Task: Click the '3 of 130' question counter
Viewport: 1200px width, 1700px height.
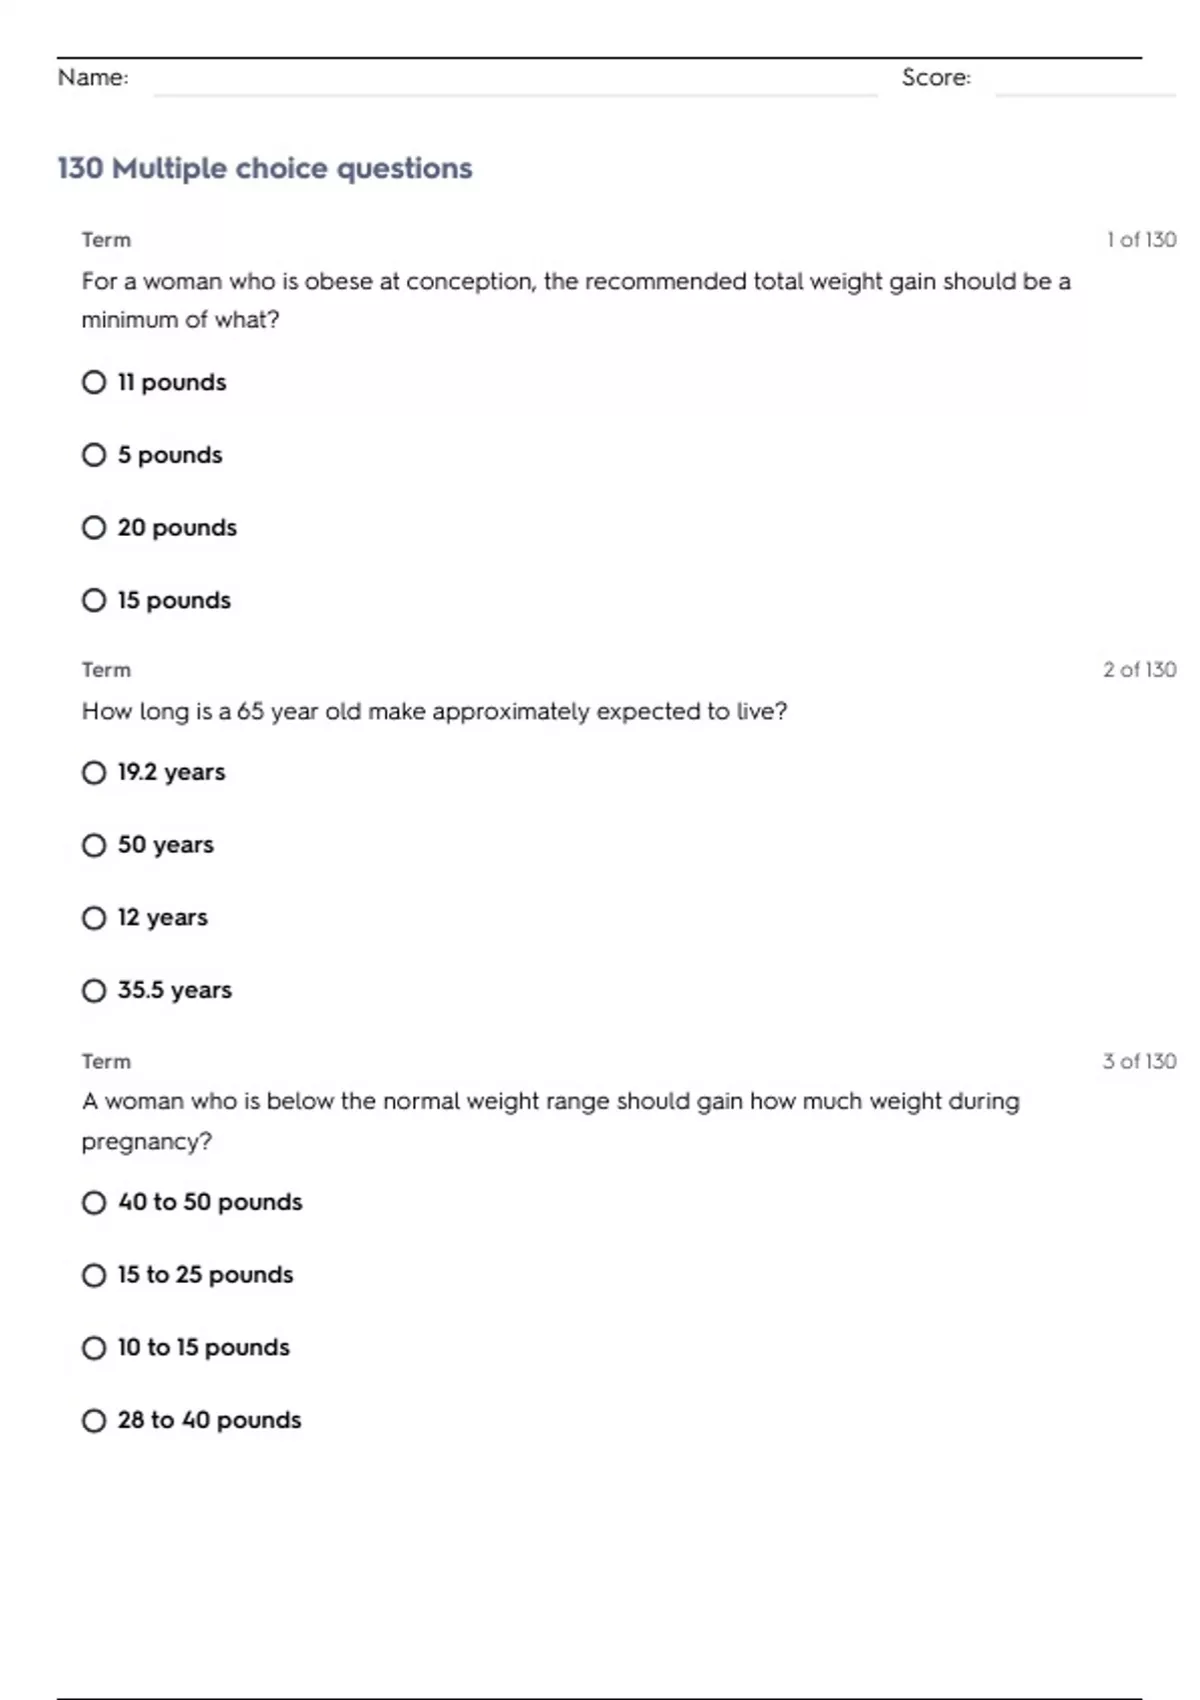Action: [x=1139, y=1061]
